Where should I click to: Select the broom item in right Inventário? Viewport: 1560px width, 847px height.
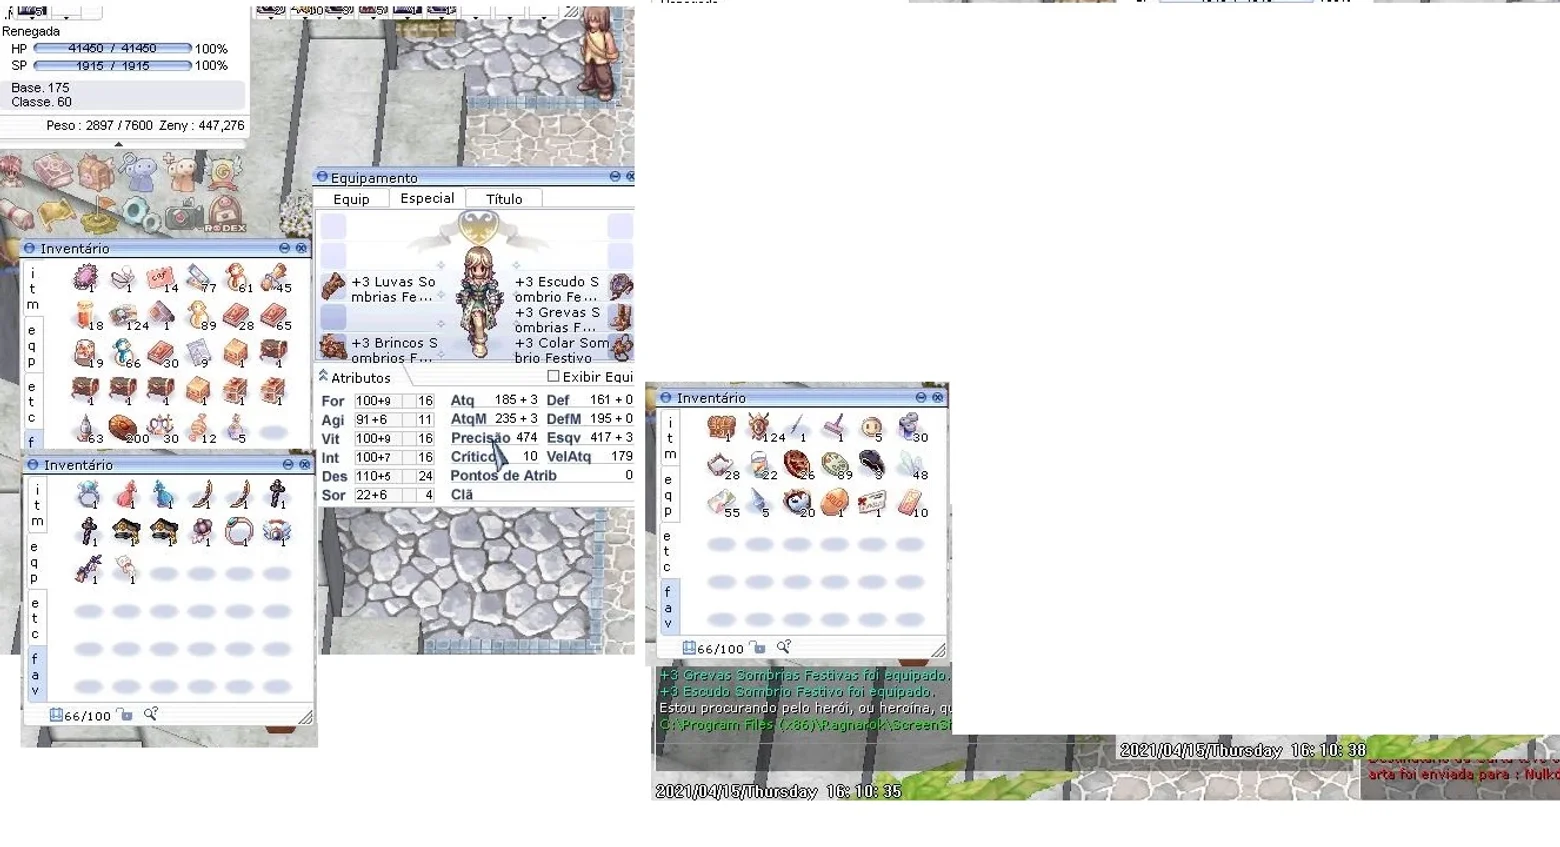[834, 428]
